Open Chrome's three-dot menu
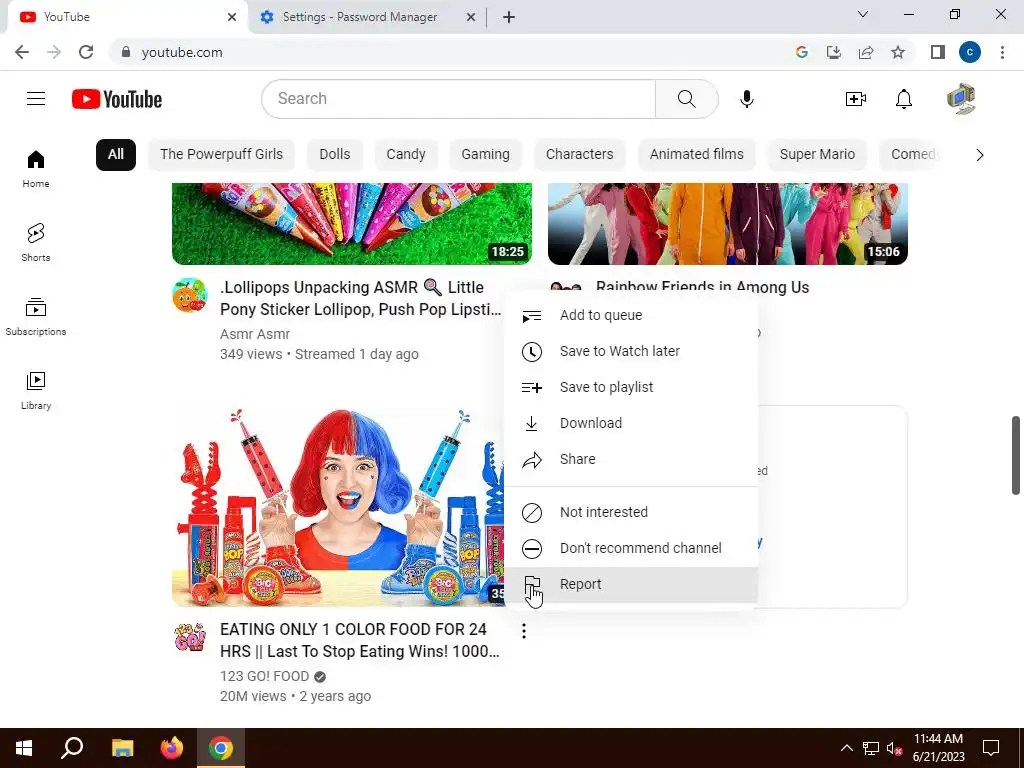 [x=1002, y=52]
